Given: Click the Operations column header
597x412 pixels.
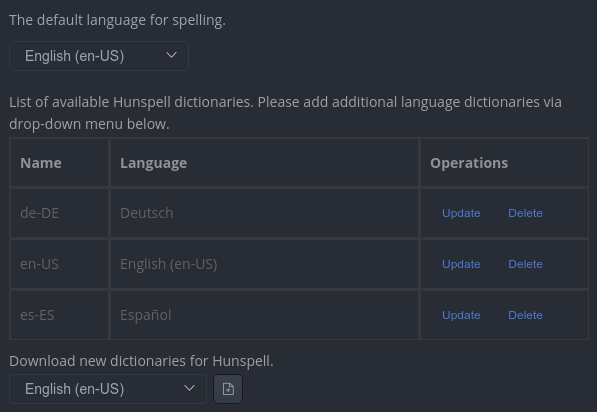Looking at the screenshot, I should point(504,163).
